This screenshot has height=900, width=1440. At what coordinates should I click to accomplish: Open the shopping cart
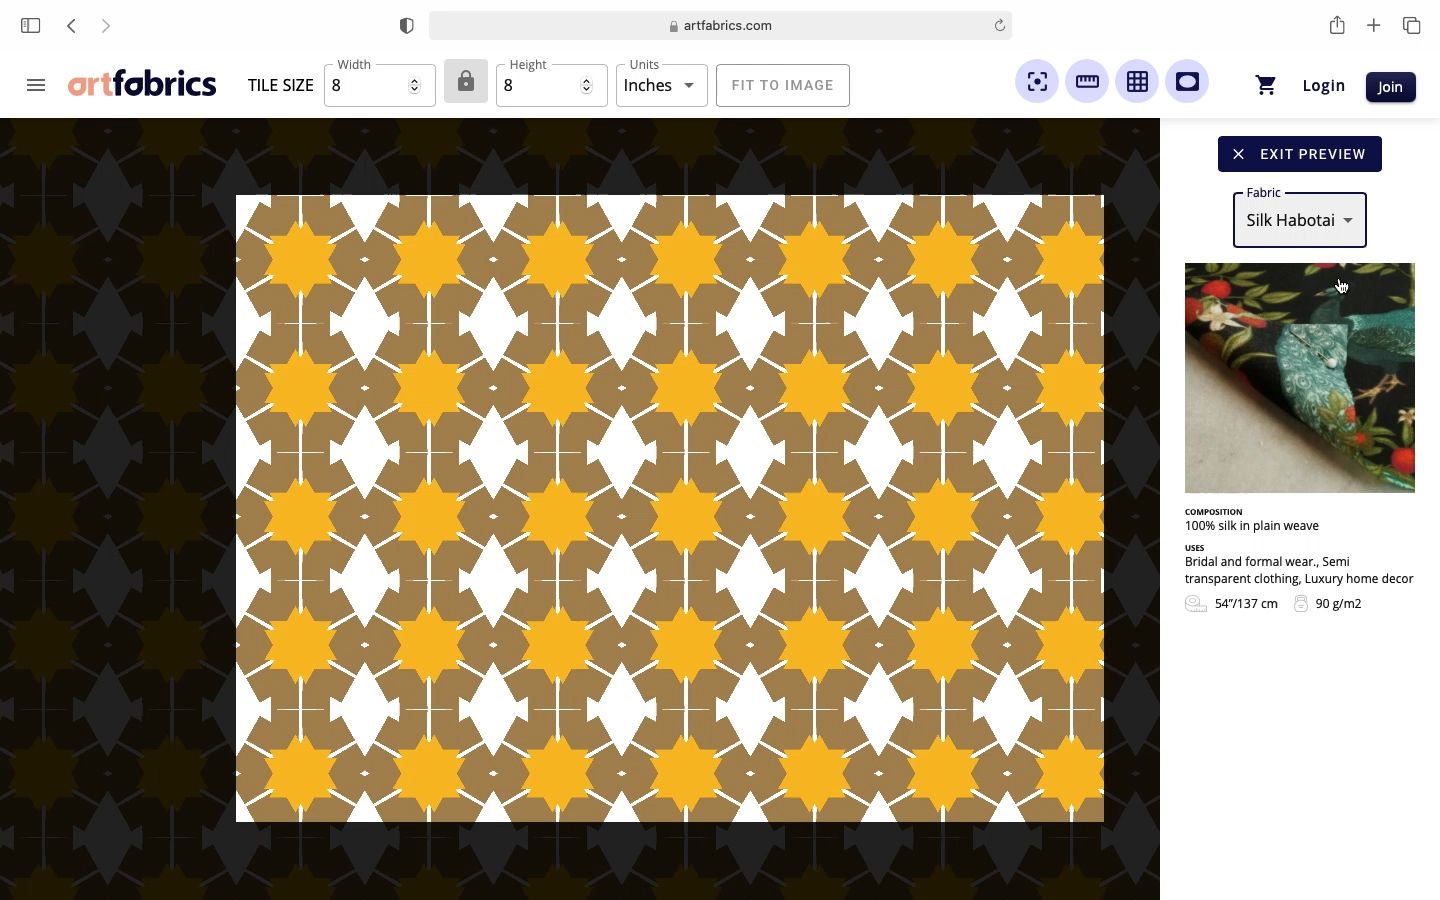tap(1266, 85)
